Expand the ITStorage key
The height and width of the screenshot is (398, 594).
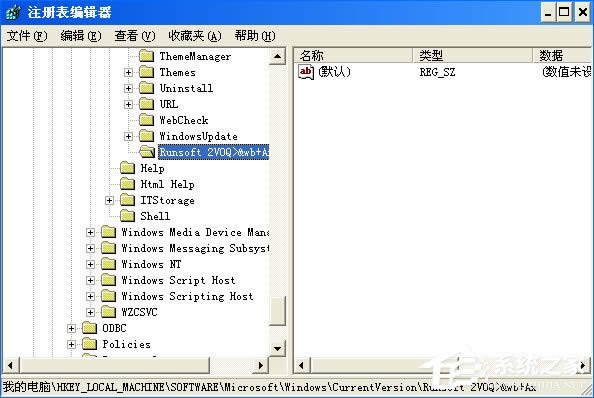(x=109, y=200)
